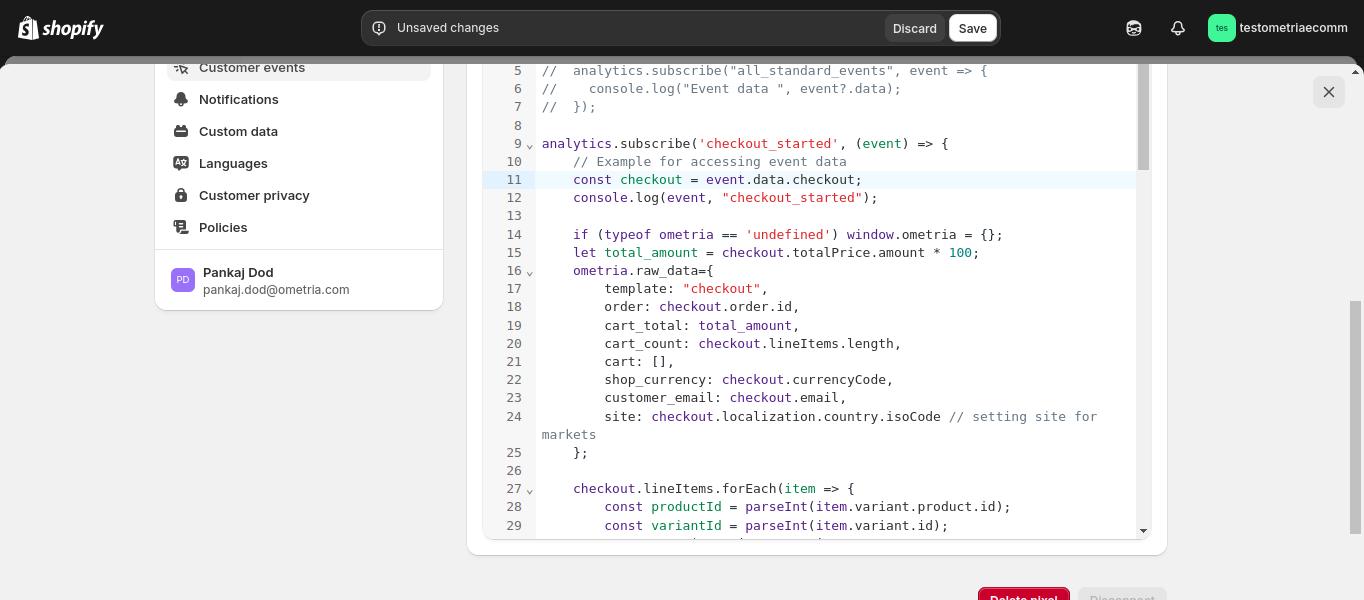Click the Custom data icon in the sidebar
This screenshot has width=1364, height=600.
point(181,131)
